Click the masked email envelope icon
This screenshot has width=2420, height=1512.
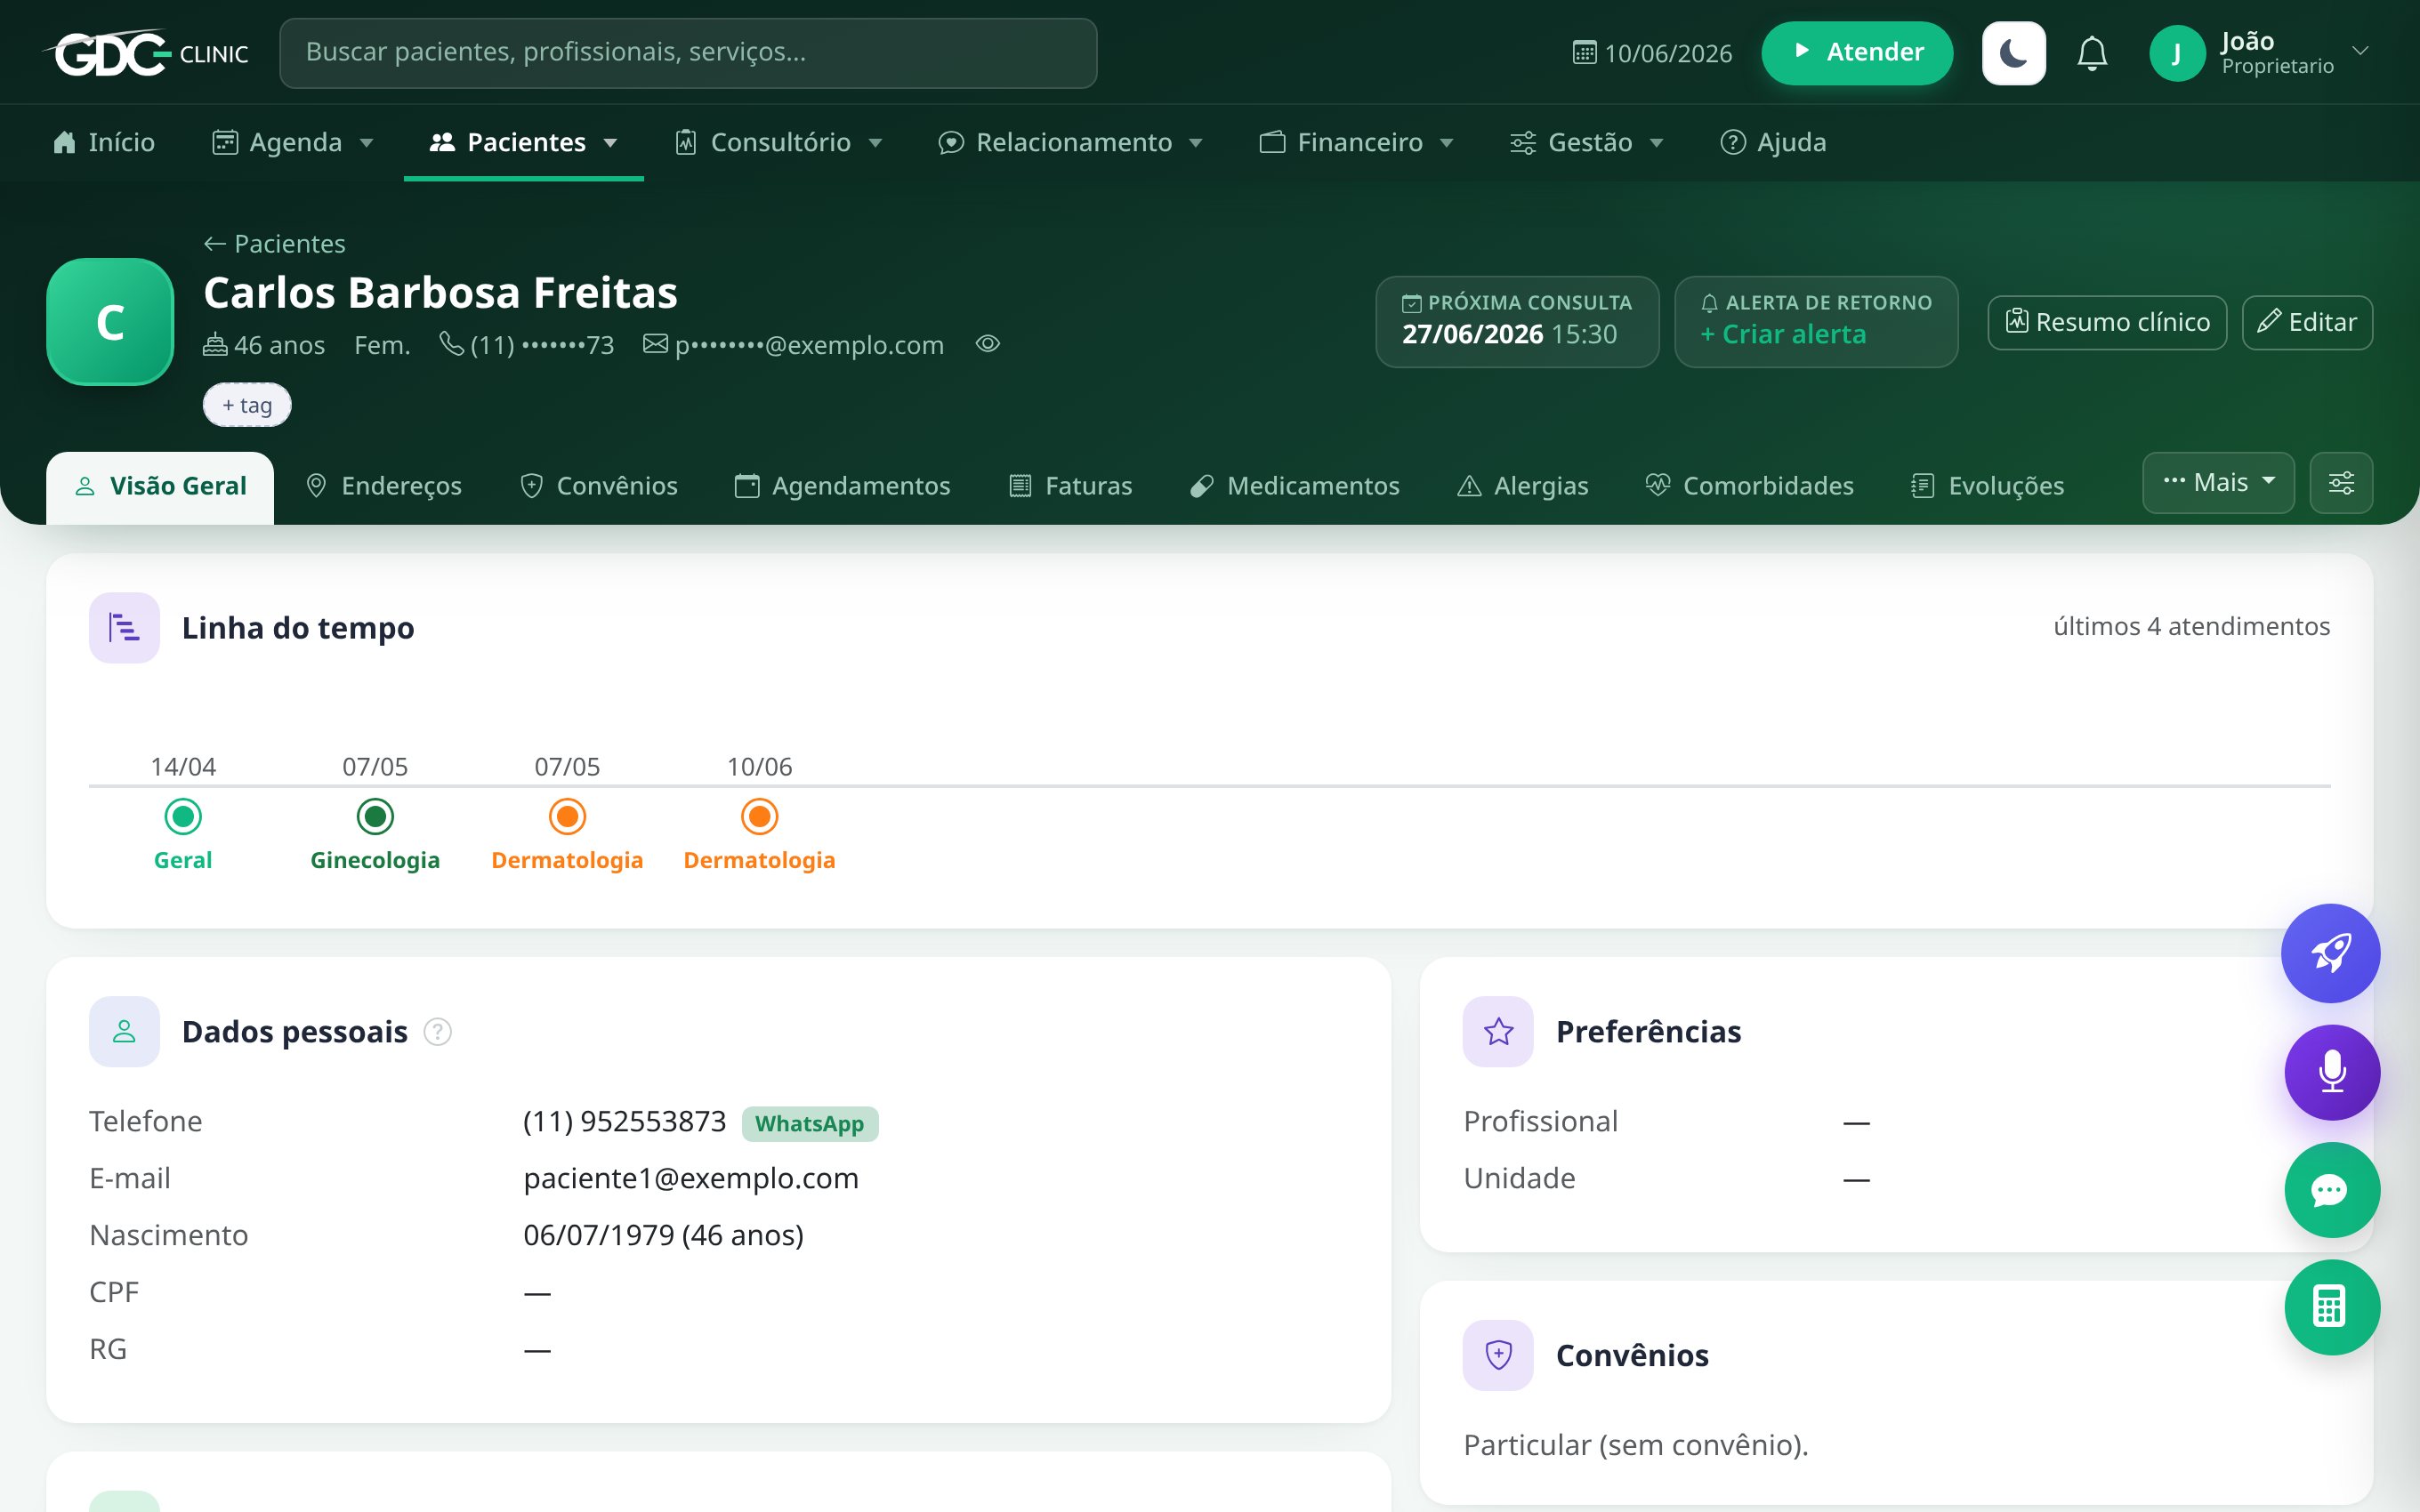click(x=656, y=344)
